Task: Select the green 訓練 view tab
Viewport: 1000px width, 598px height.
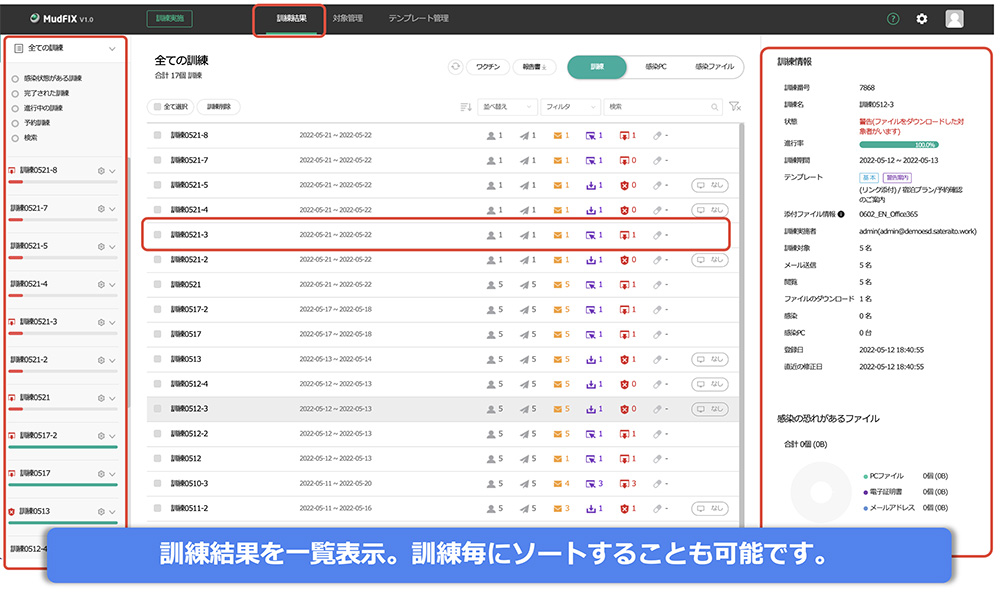Action: [597, 66]
